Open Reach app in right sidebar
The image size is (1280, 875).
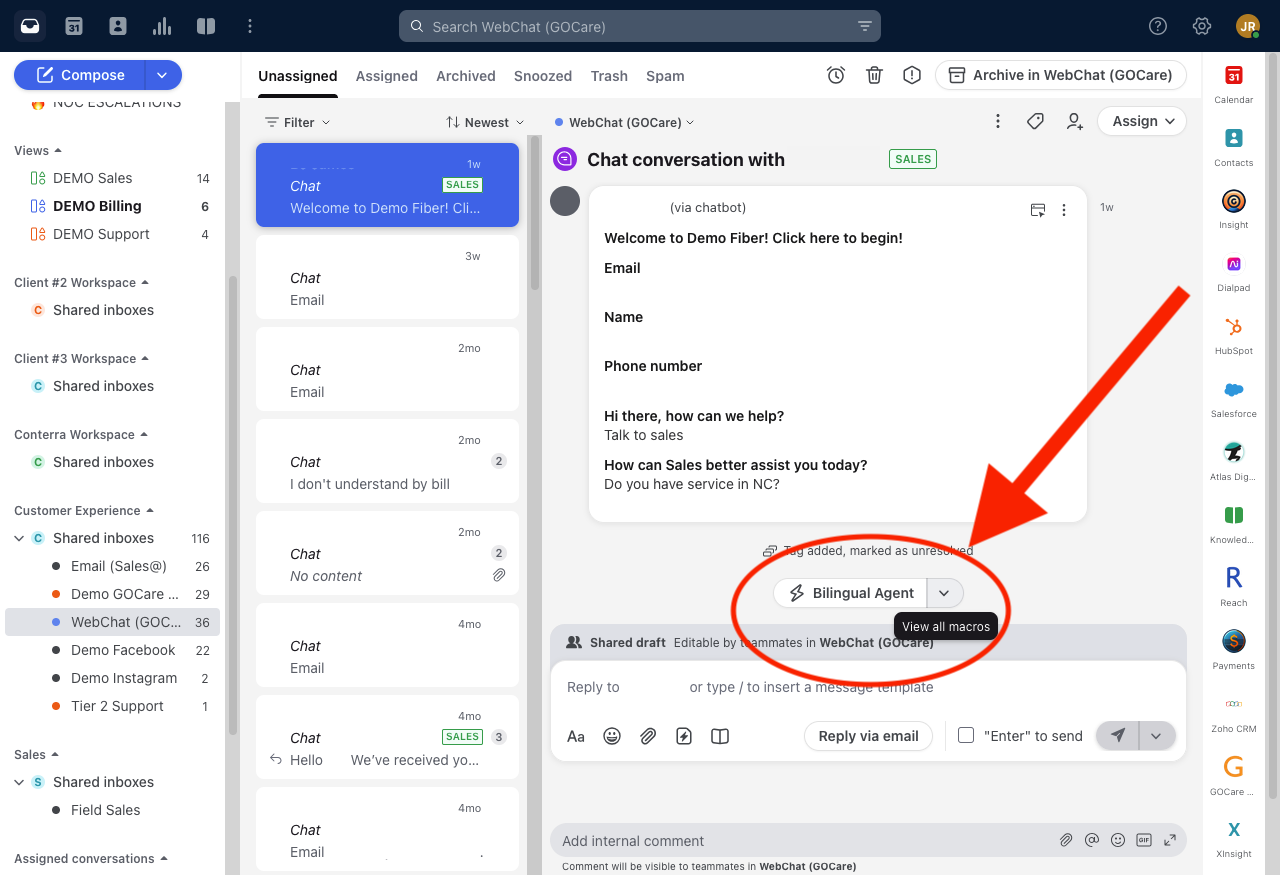(1233, 588)
